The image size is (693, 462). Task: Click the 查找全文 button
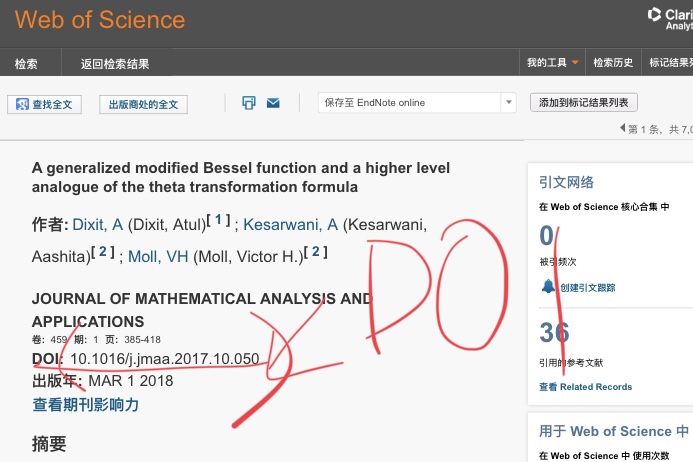click(x=44, y=104)
